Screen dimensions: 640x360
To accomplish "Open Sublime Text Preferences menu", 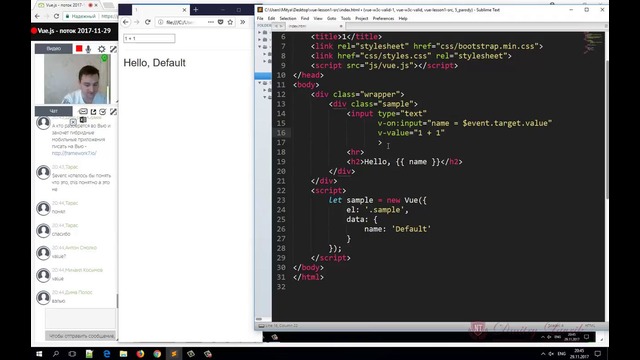I will 383,18.
